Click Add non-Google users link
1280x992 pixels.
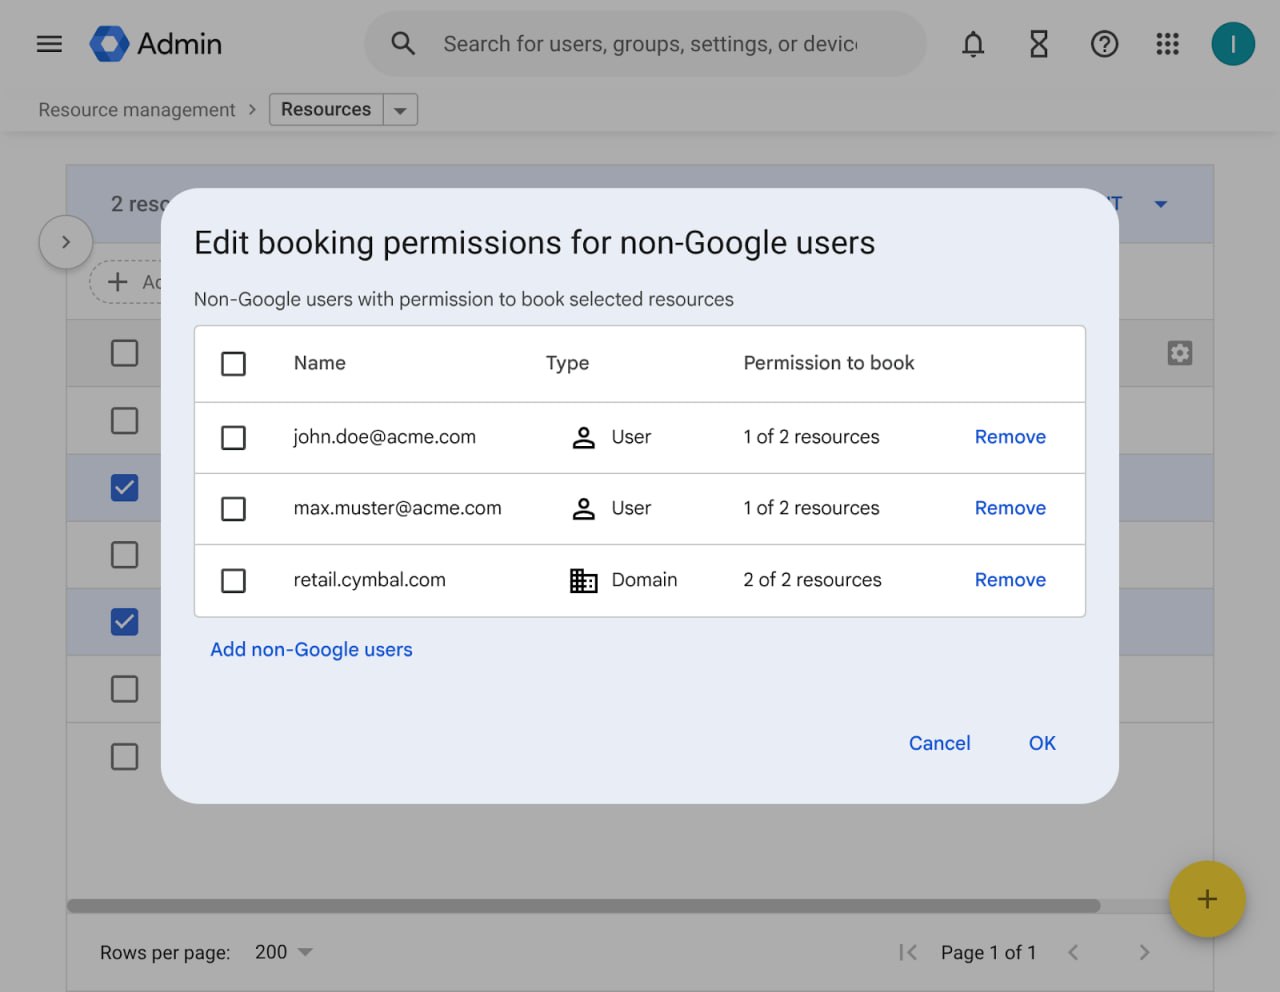[x=311, y=650]
